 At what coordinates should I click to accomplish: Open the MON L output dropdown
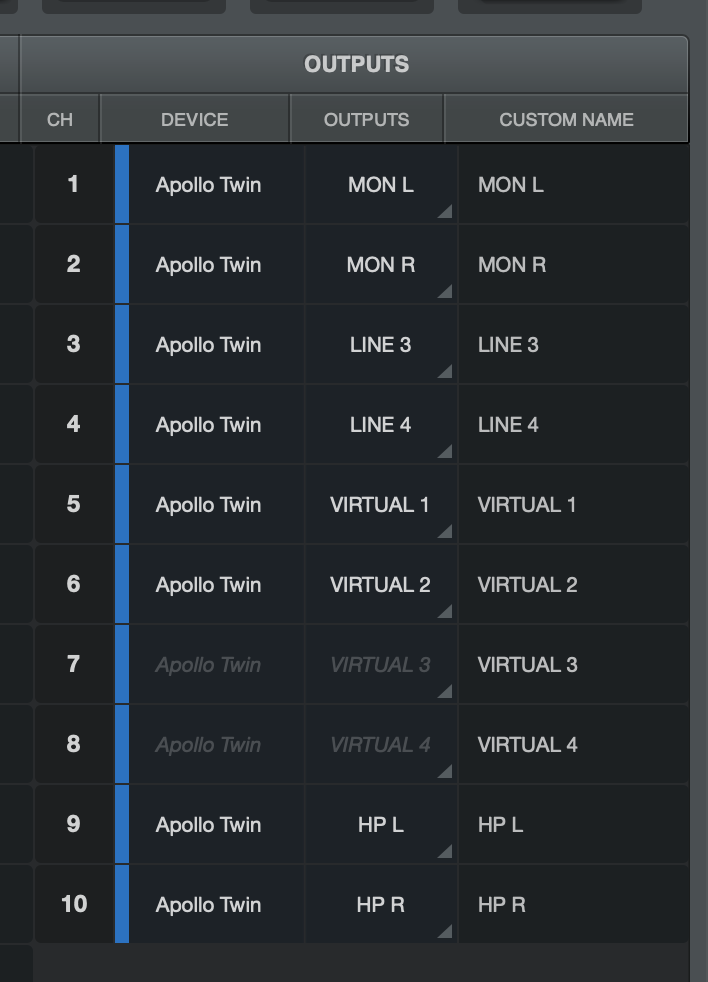(x=381, y=185)
